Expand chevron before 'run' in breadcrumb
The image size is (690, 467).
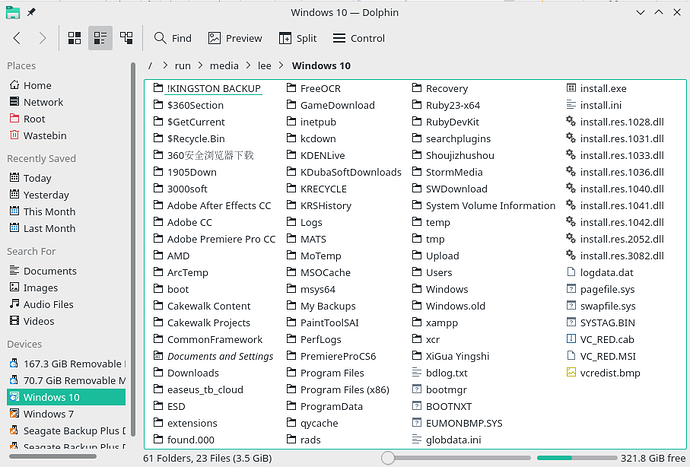click(x=165, y=65)
